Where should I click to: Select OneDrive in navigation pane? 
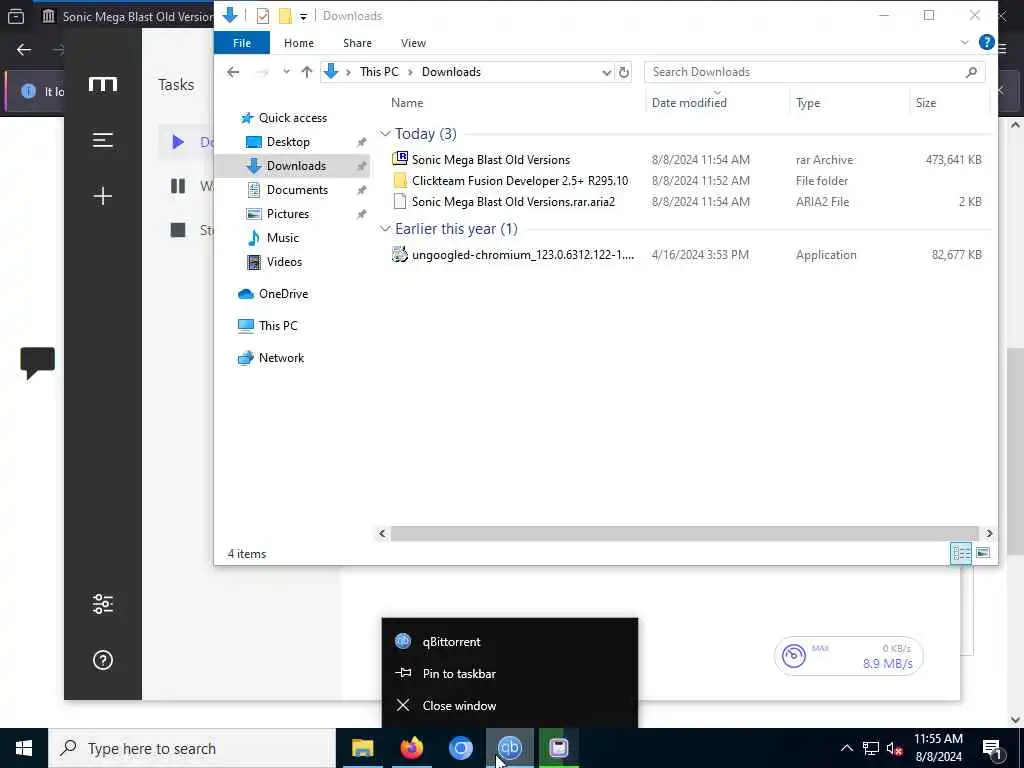(283, 294)
